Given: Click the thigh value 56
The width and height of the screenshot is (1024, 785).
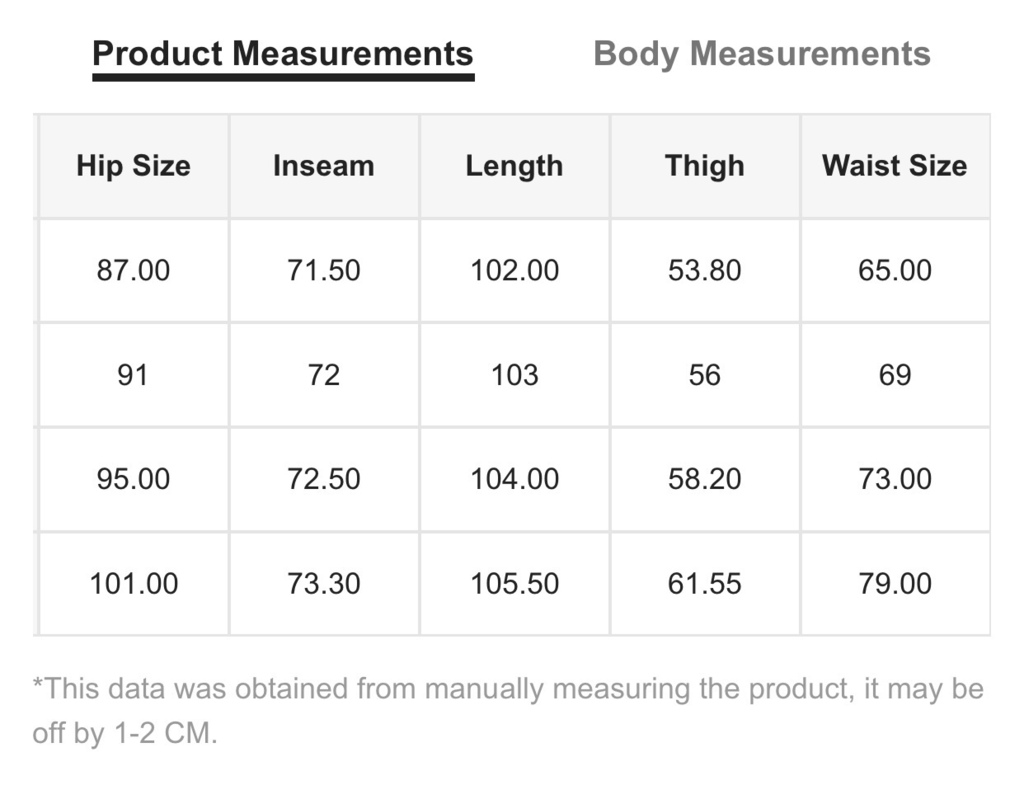Looking at the screenshot, I should point(705,375).
